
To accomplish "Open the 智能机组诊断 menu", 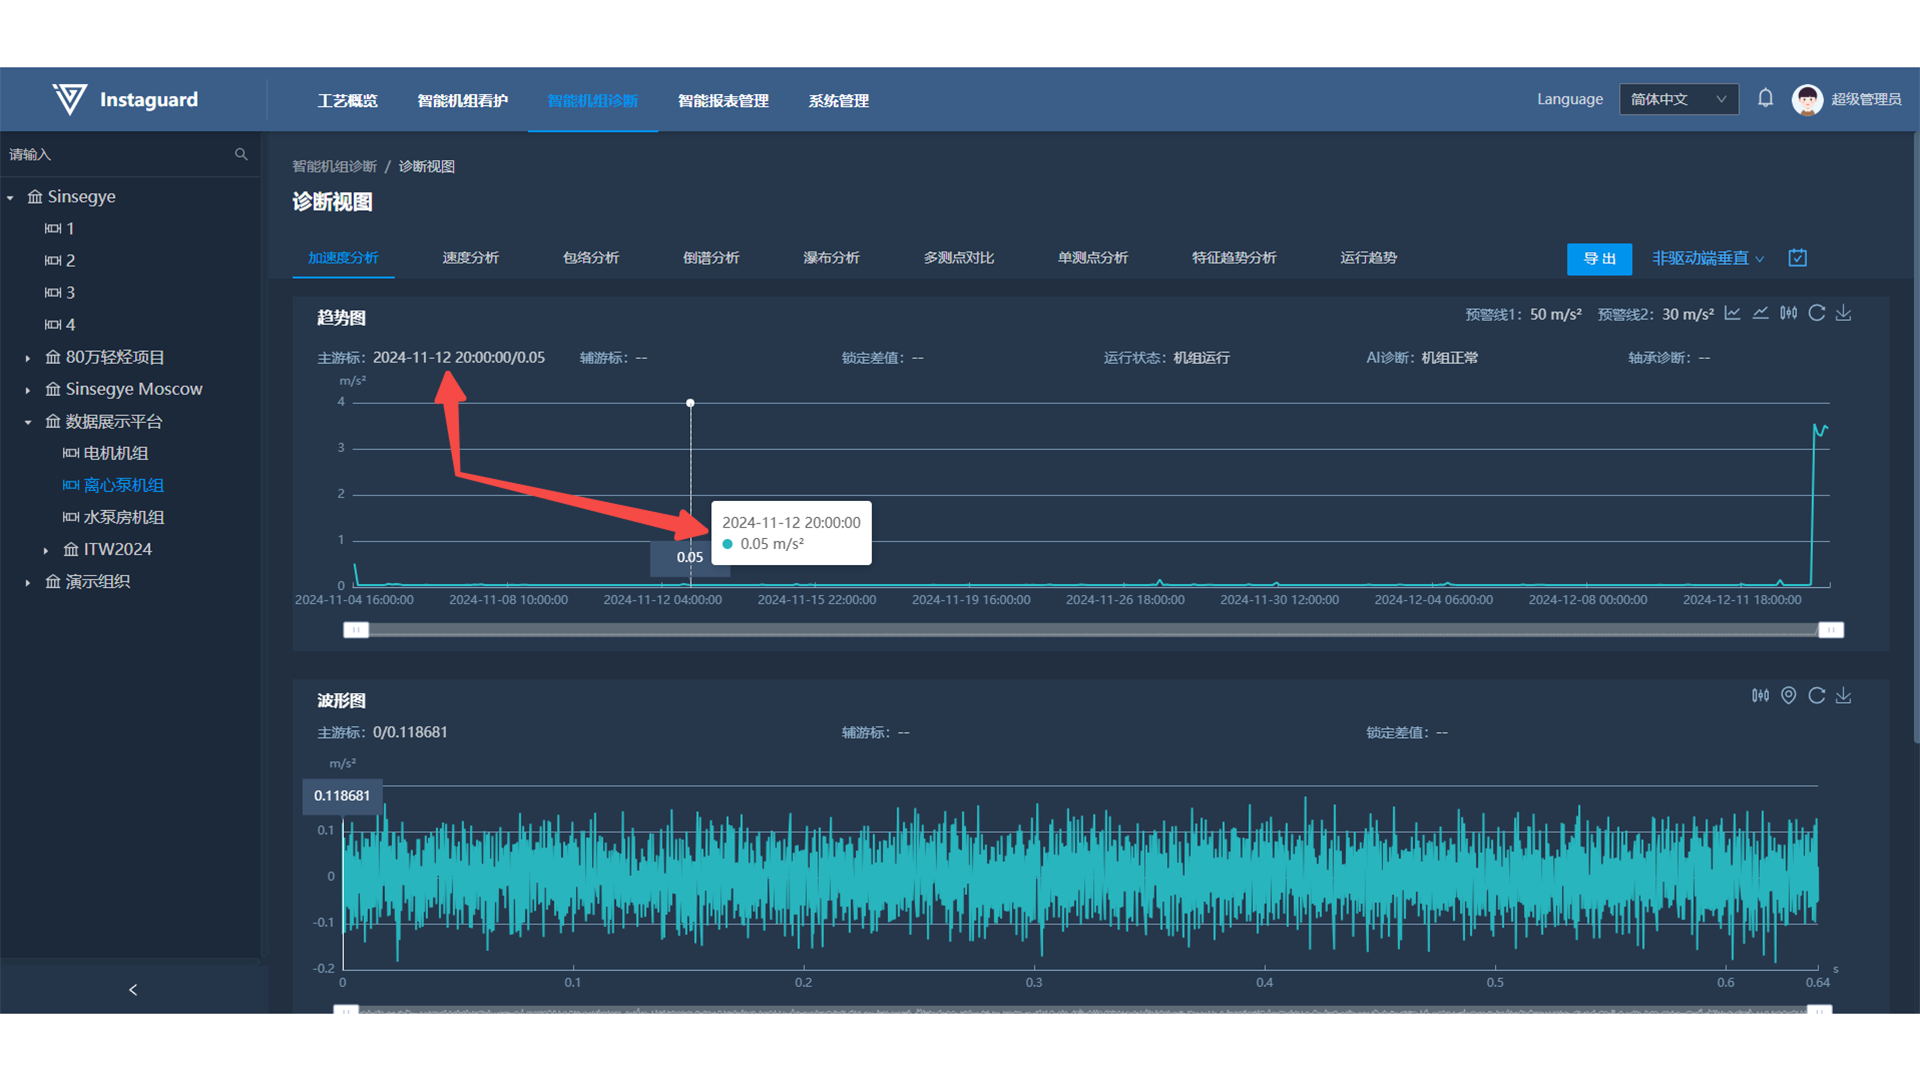I will (592, 101).
